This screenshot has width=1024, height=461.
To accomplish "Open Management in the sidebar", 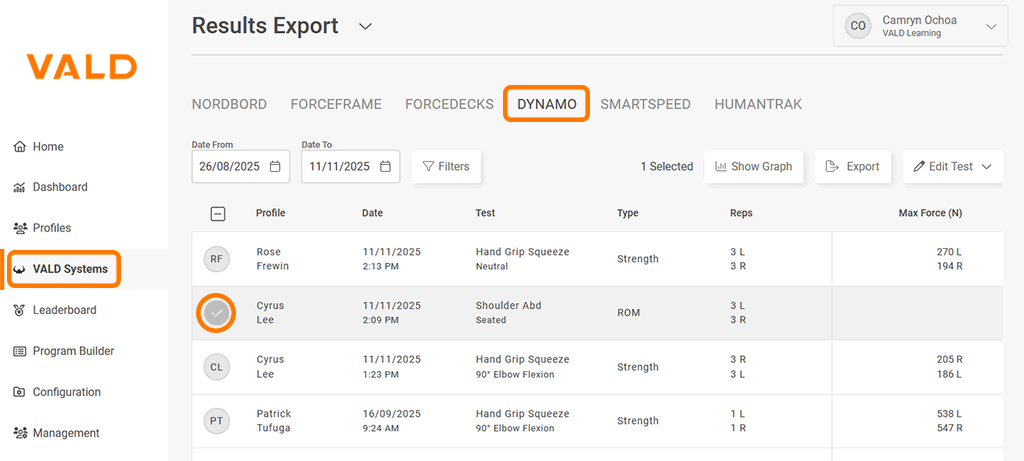I will click(x=57, y=433).
